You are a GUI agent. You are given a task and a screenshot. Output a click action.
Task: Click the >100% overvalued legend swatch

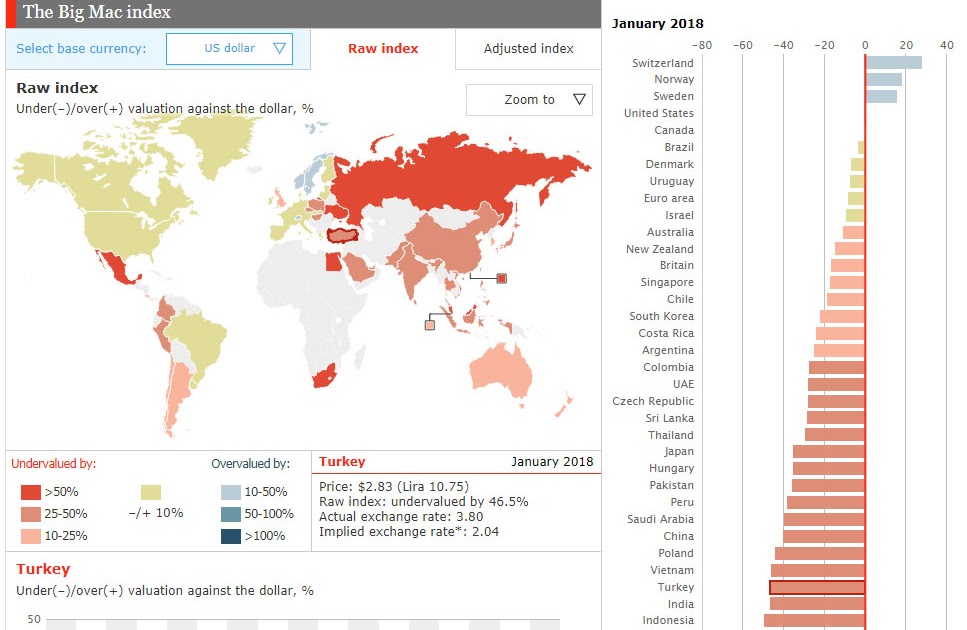point(231,536)
